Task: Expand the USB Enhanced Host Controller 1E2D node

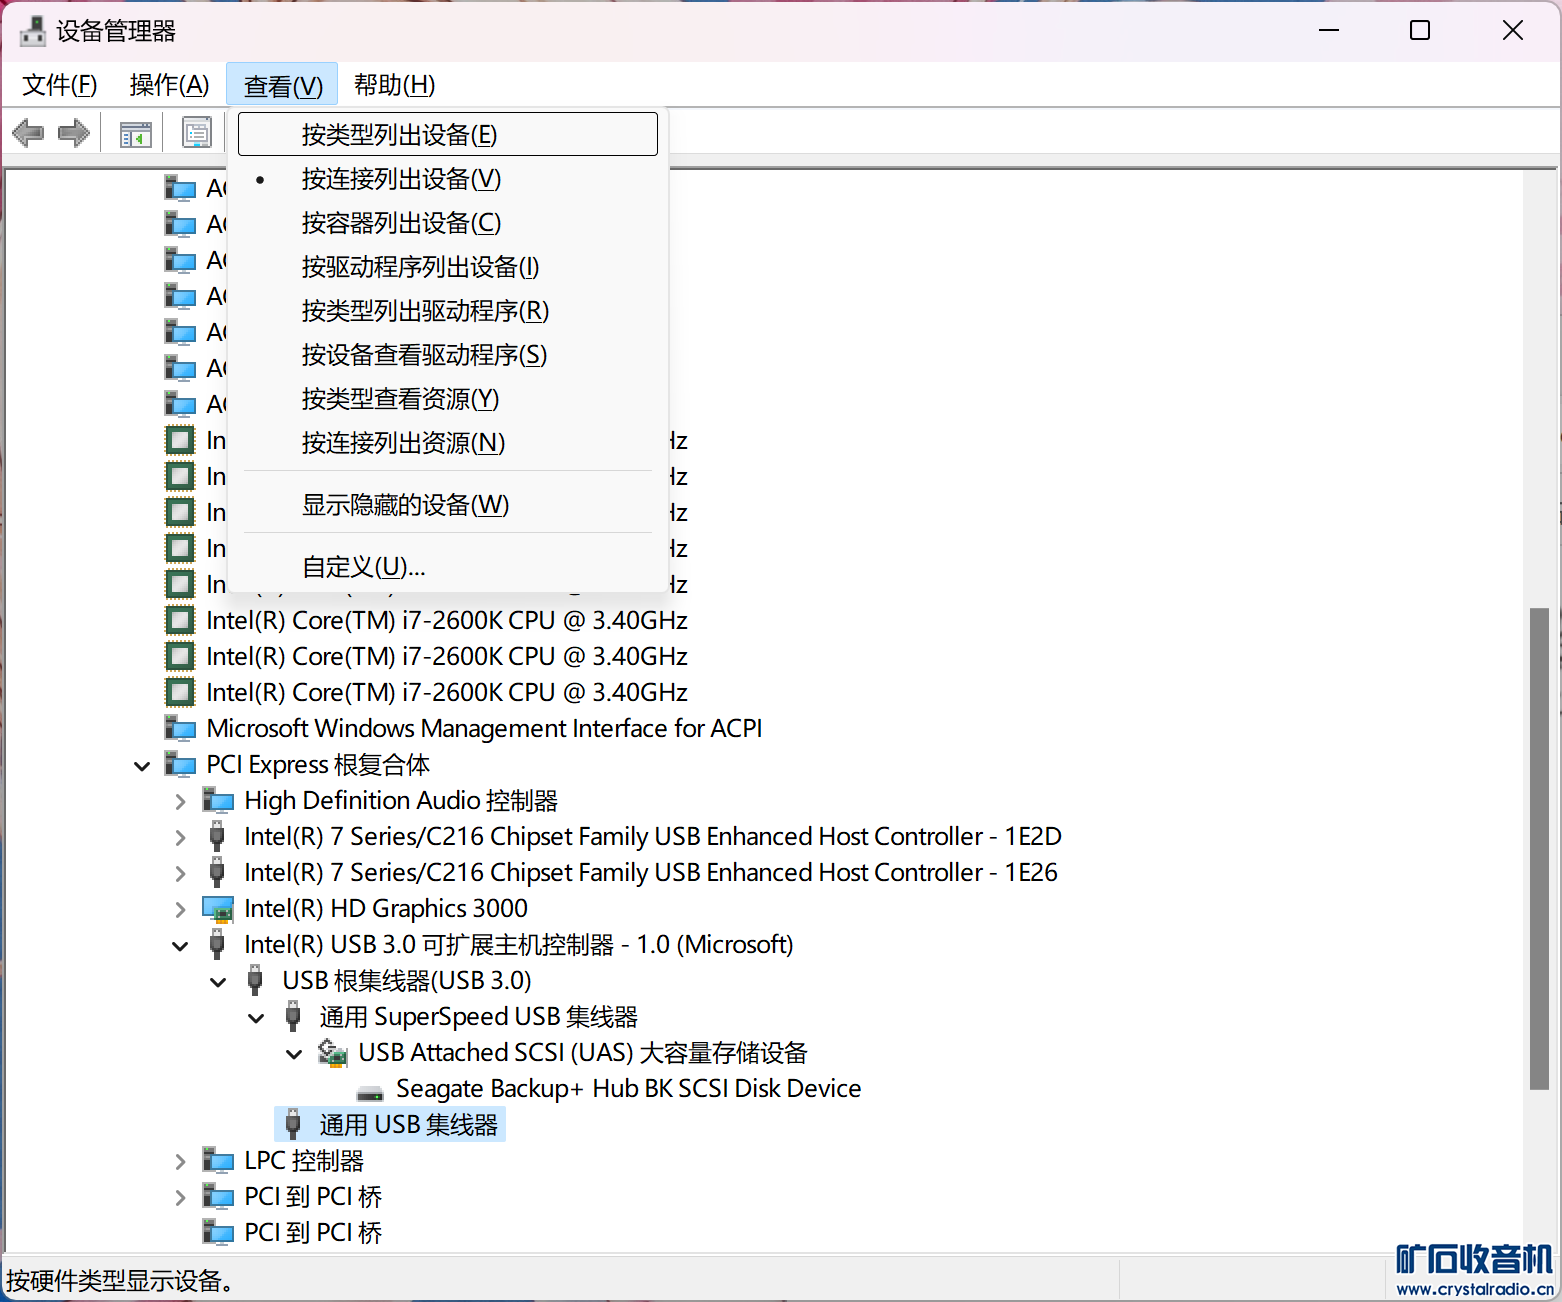Action: [x=180, y=837]
